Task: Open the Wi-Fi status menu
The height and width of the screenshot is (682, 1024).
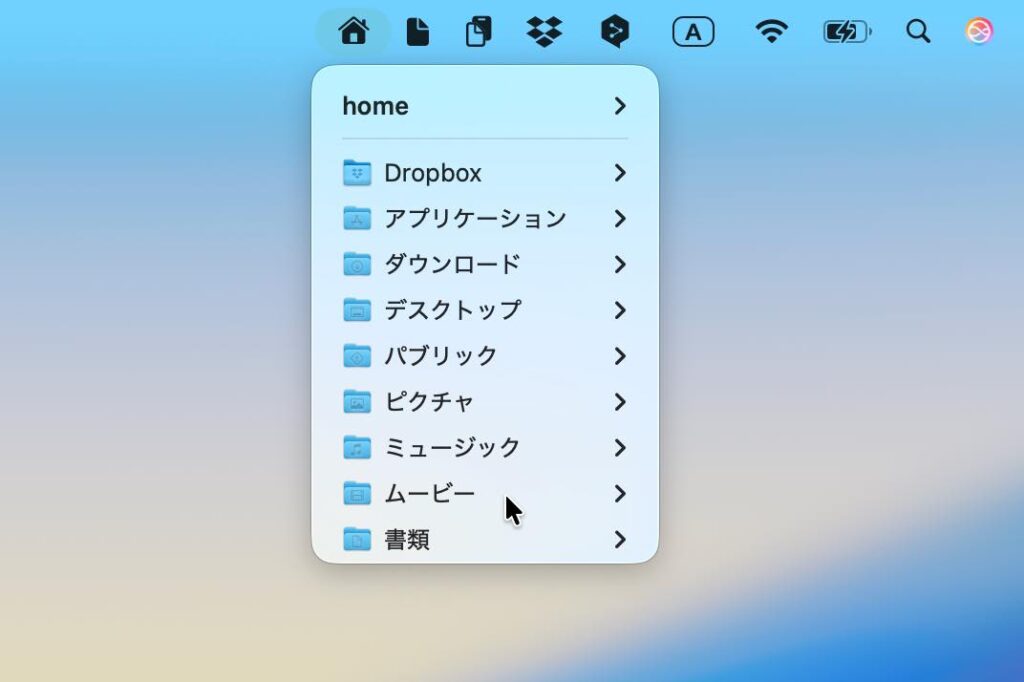Action: tap(771, 32)
